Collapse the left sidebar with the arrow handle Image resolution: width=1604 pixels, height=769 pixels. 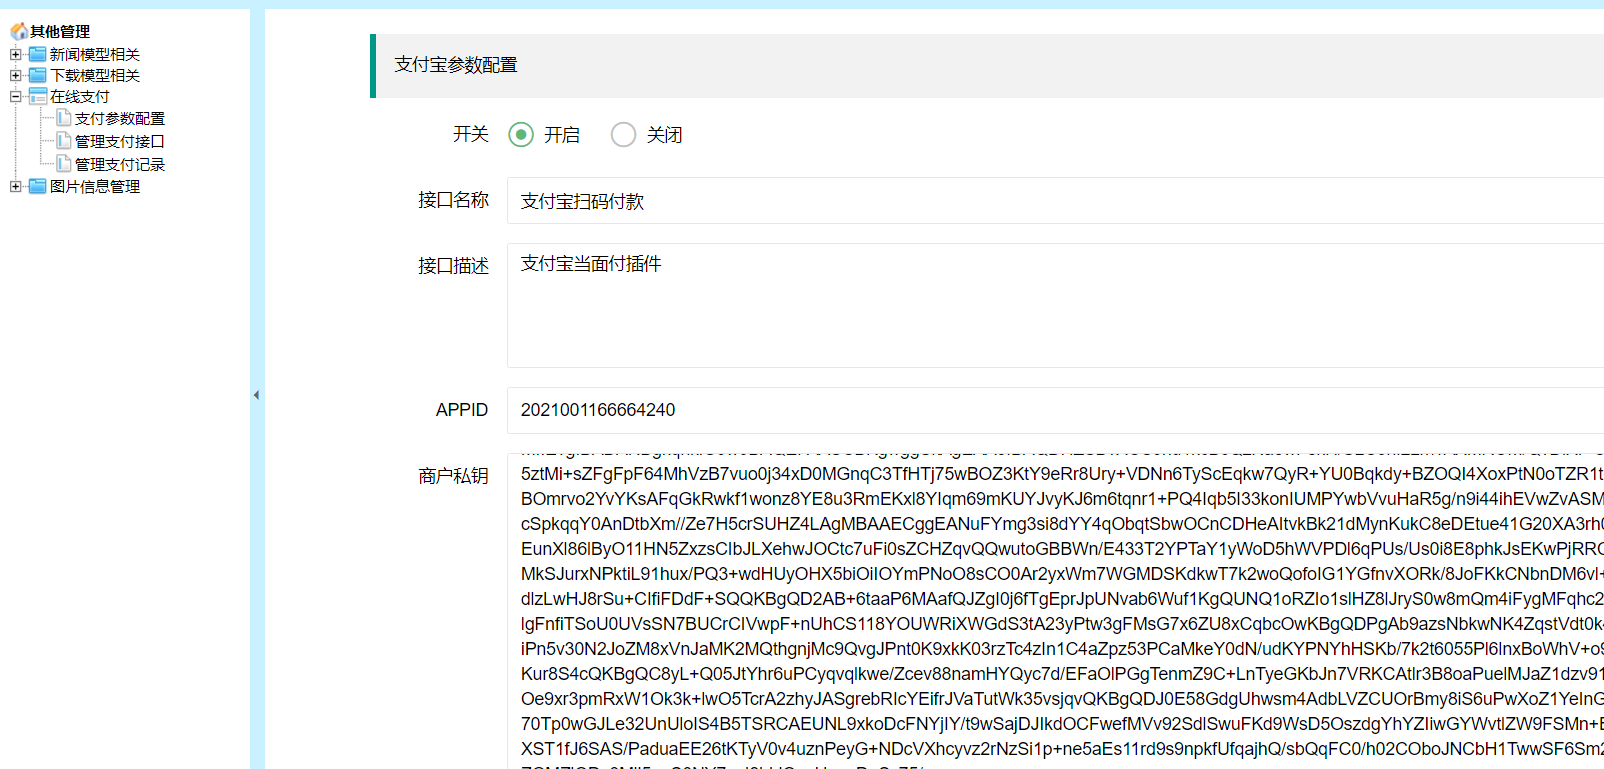[x=256, y=395]
